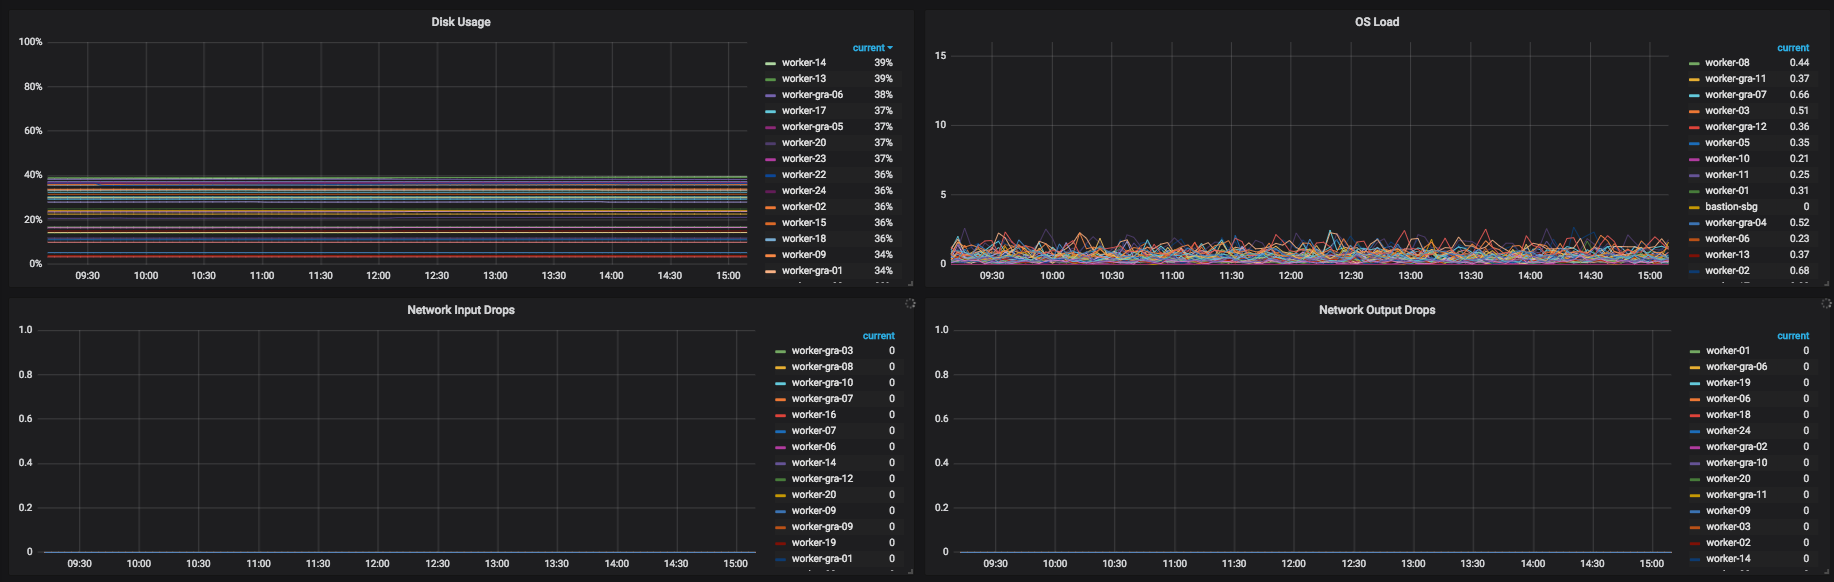Select worker-16 in Network Input Drops legend
1834x582 pixels.
[x=814, y=415]
